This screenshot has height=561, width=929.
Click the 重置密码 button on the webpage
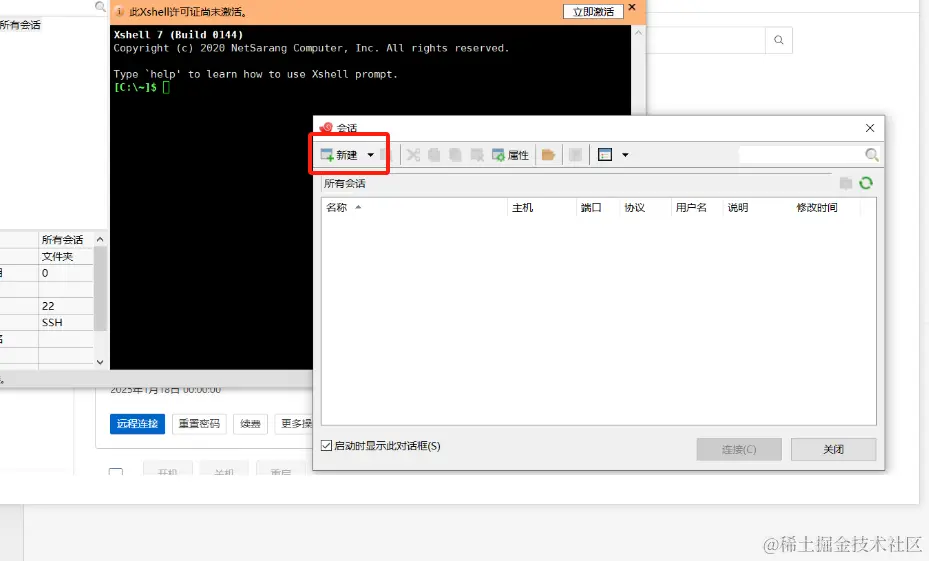(199, 424)
